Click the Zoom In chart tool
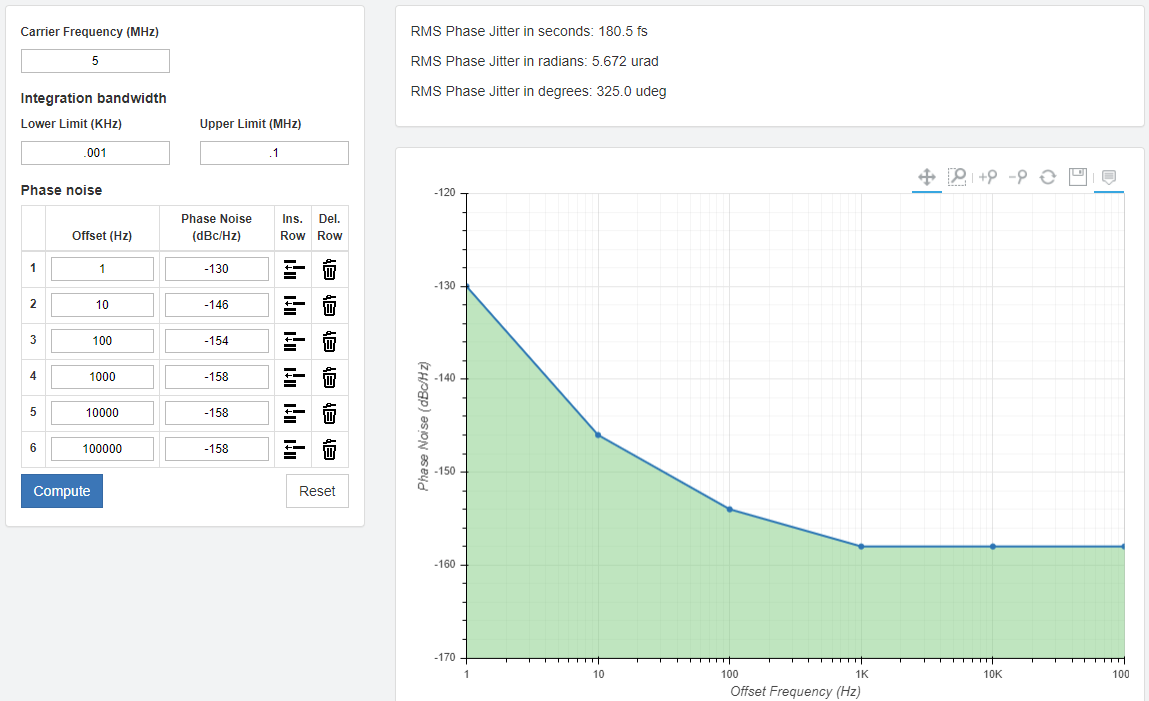This screenshot has width=1149, height=701. [988, 177]
